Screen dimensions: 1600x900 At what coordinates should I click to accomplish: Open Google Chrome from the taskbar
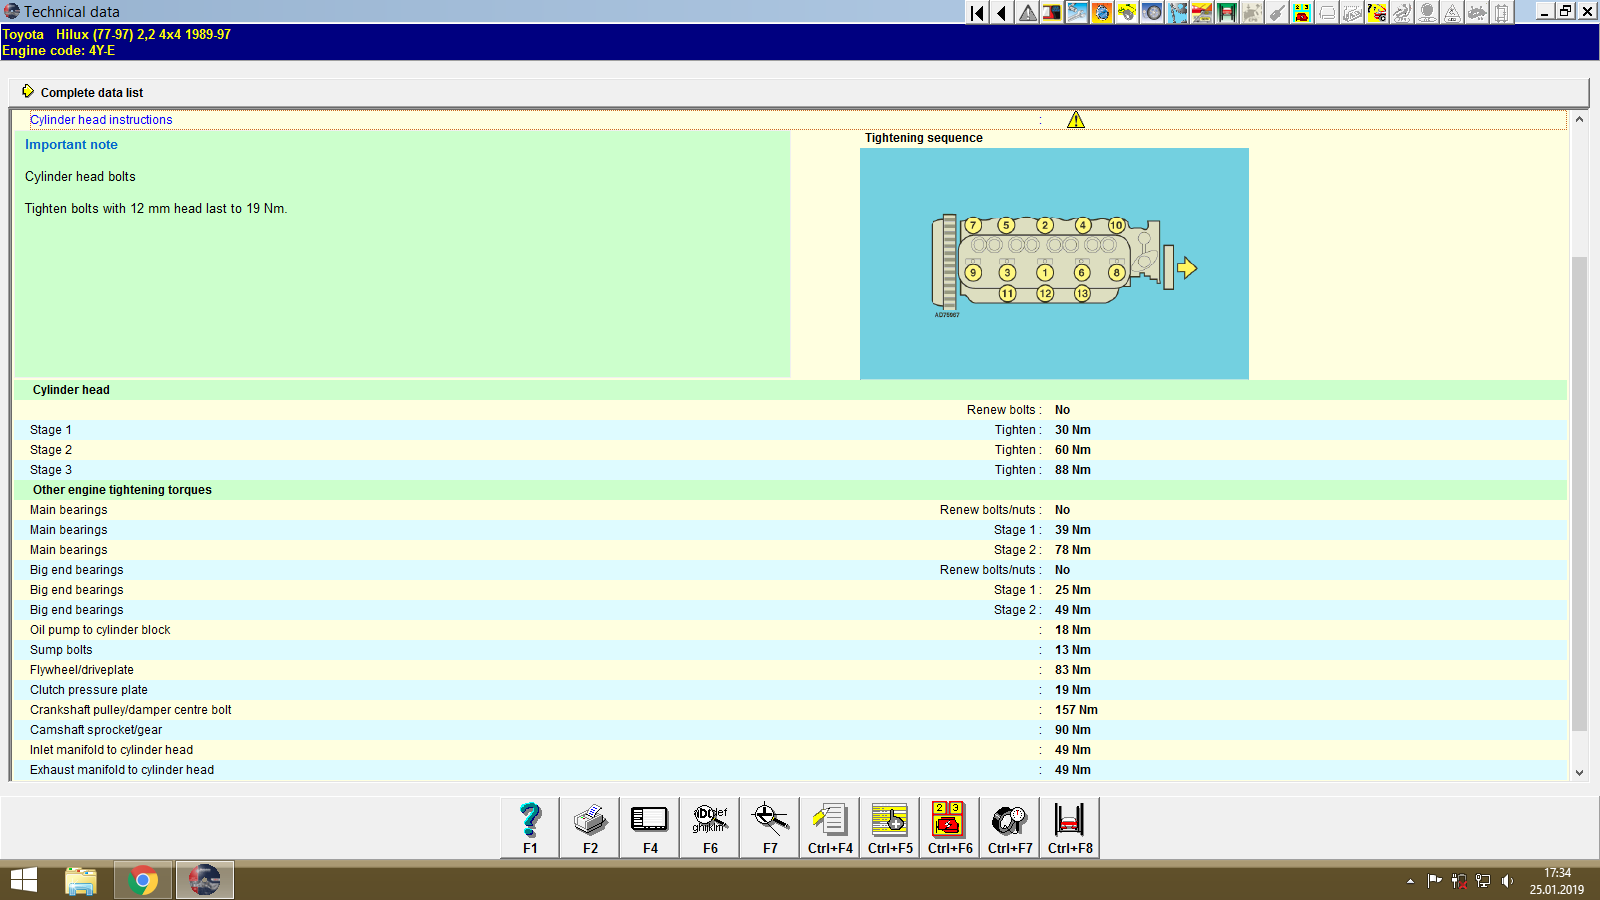point(142,880)
